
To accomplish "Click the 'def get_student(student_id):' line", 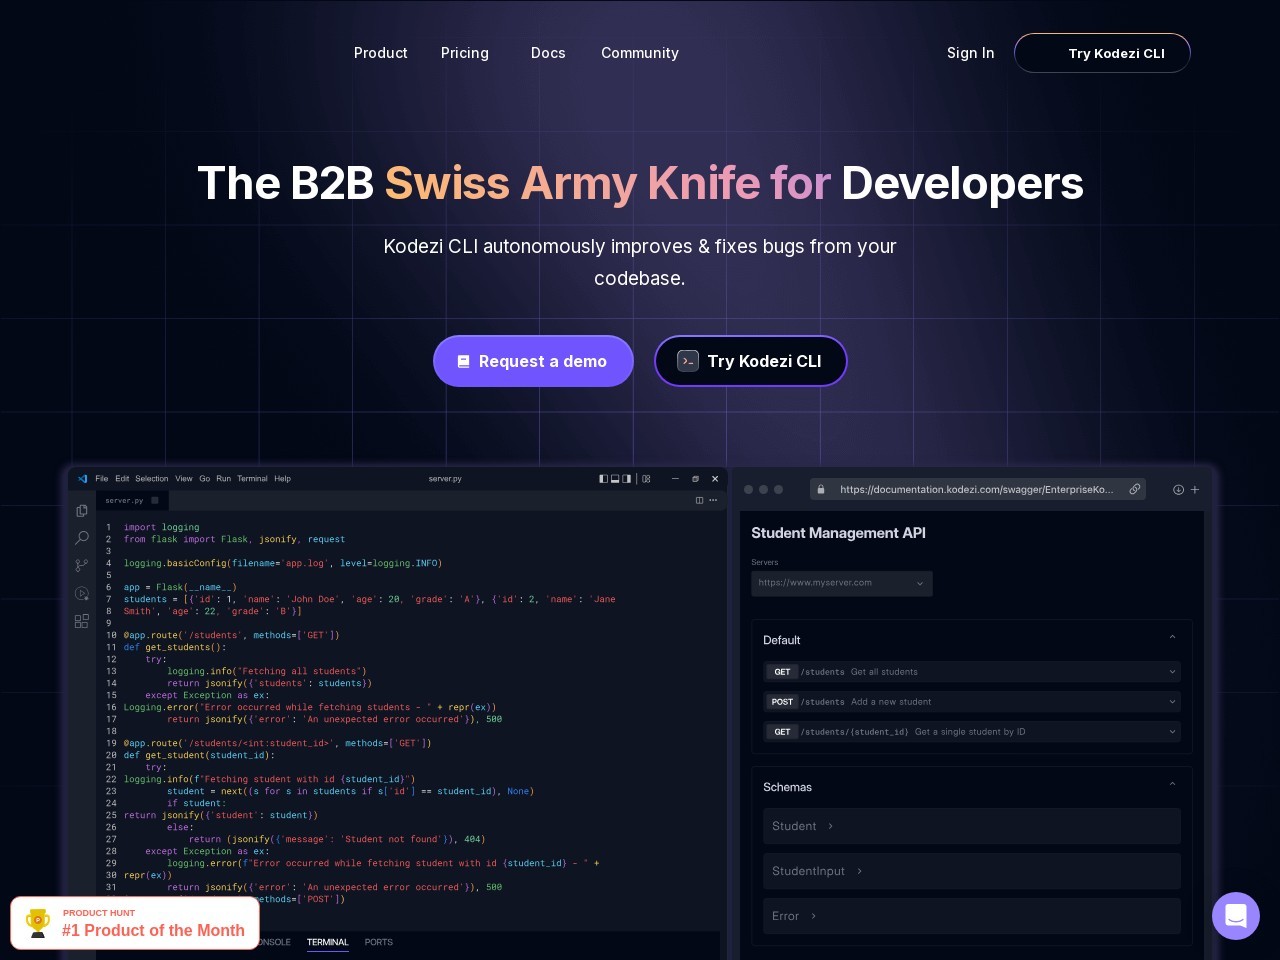I will pyautogui.click(x=199, y=755).
